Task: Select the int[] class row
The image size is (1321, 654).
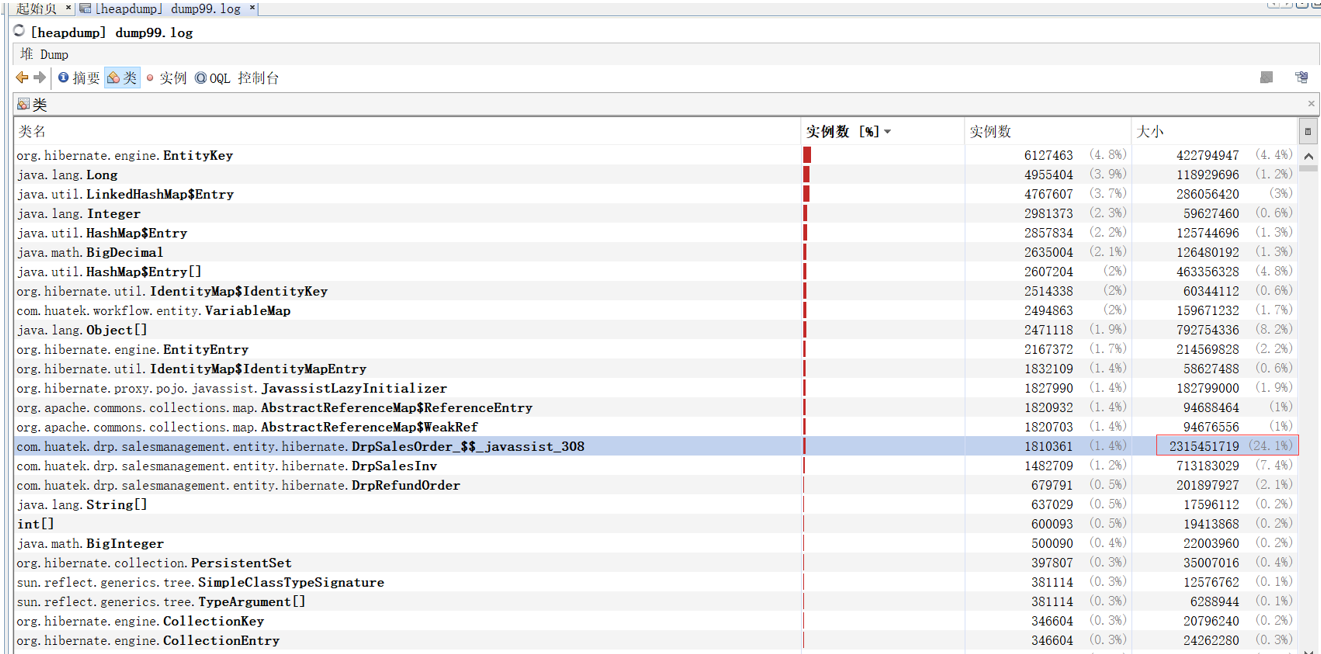Action: point(656,524)
